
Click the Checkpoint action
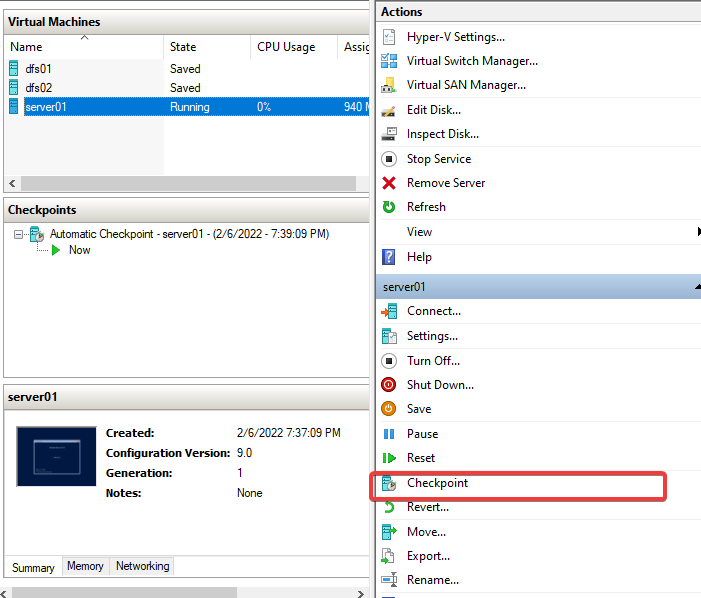point(437,483)
